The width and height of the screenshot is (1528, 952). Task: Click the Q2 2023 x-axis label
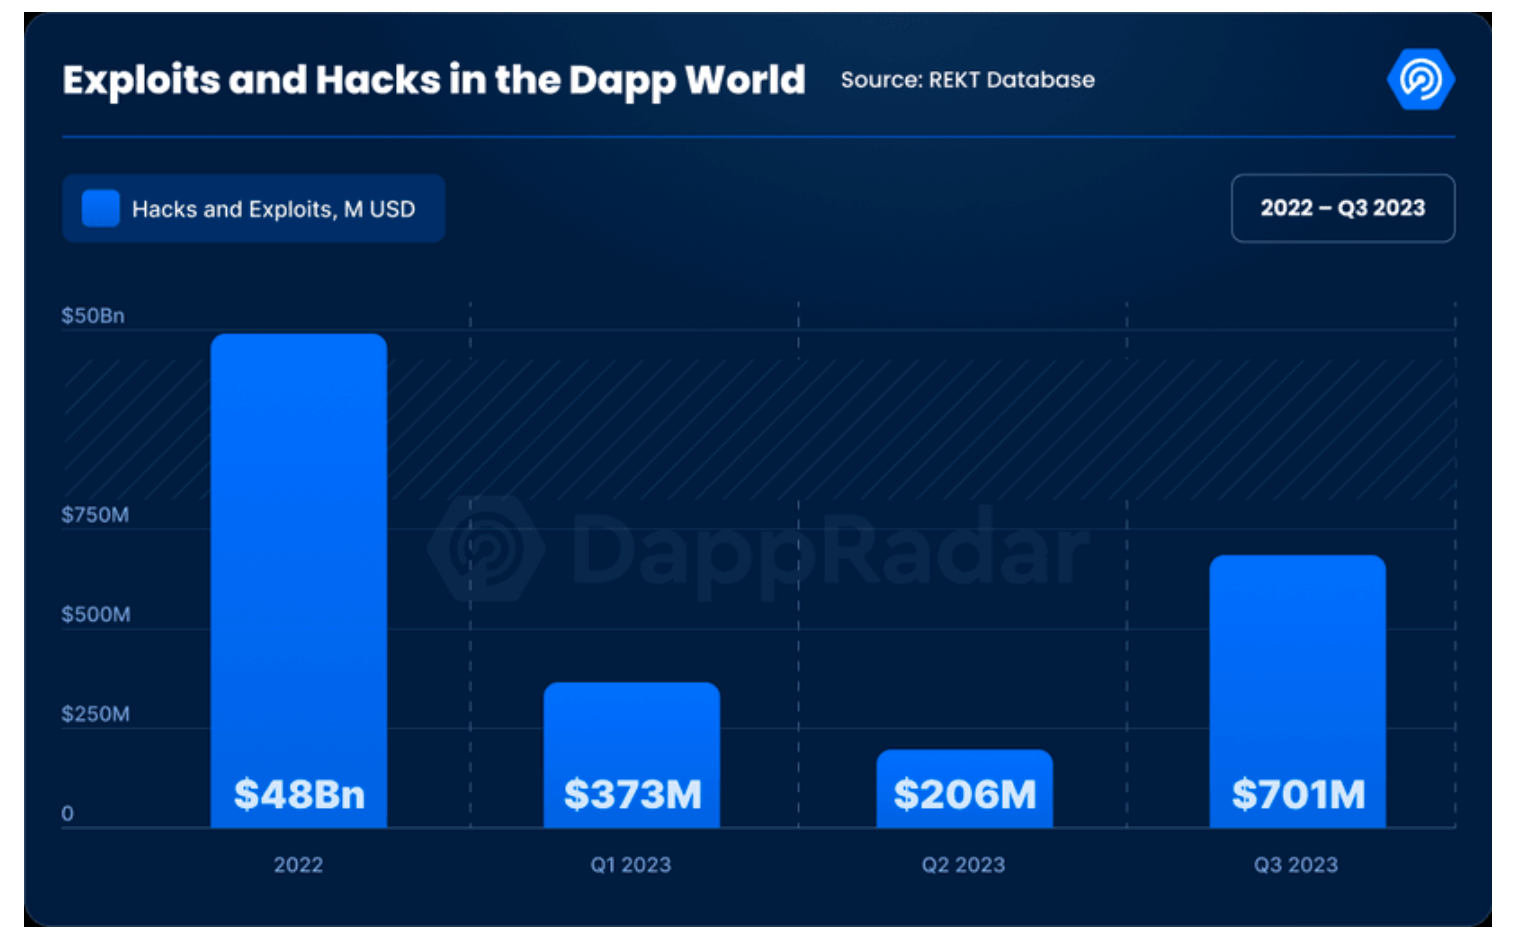pyautogui.click(x=964, y=865)
